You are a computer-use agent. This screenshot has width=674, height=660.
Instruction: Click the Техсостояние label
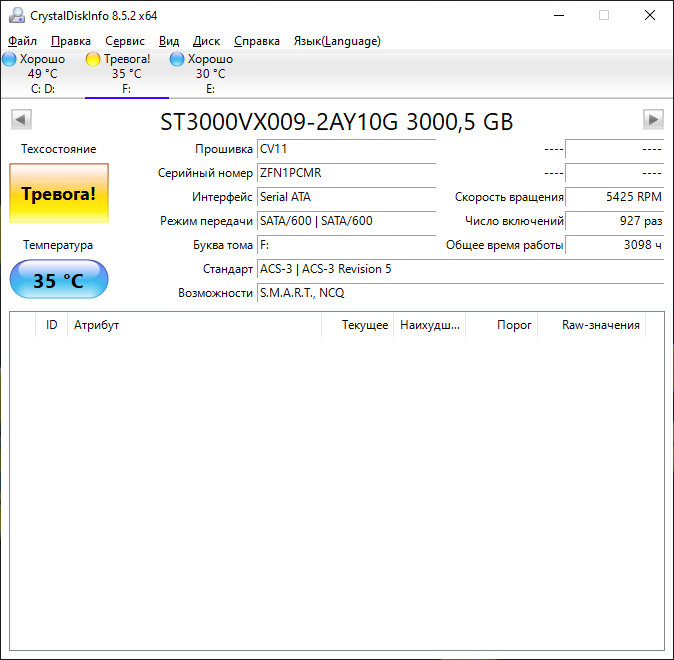click(59, 149)
